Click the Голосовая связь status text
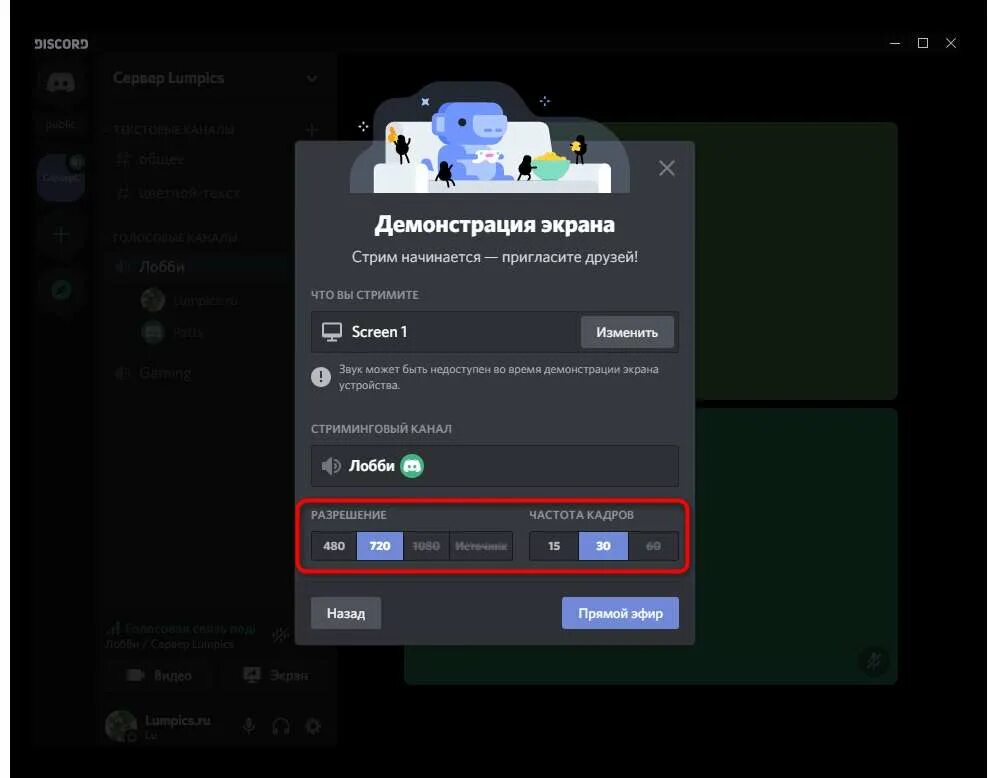Image resolution: width=990 pixels, height=778 pixels. (x=190, y=628)
